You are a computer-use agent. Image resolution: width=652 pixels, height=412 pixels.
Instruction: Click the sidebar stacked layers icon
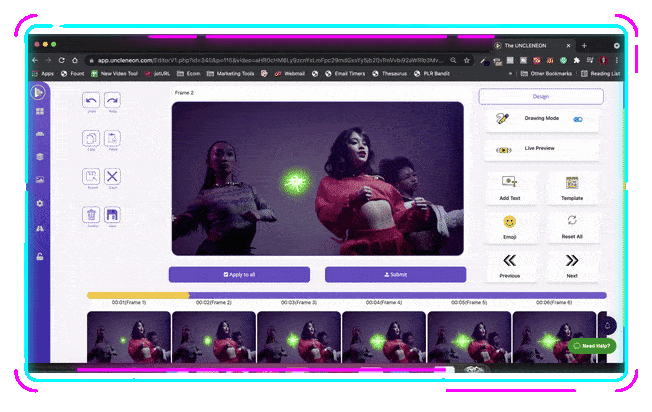pyautogui.click(x=40, y=157)
